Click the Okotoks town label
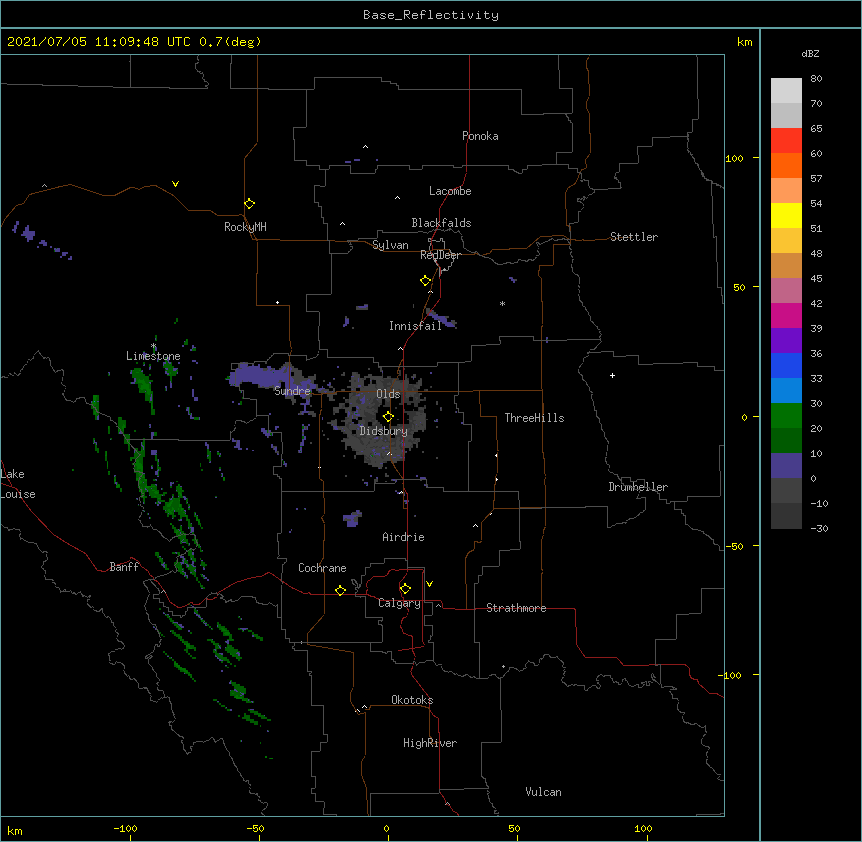 pos(412,700)
